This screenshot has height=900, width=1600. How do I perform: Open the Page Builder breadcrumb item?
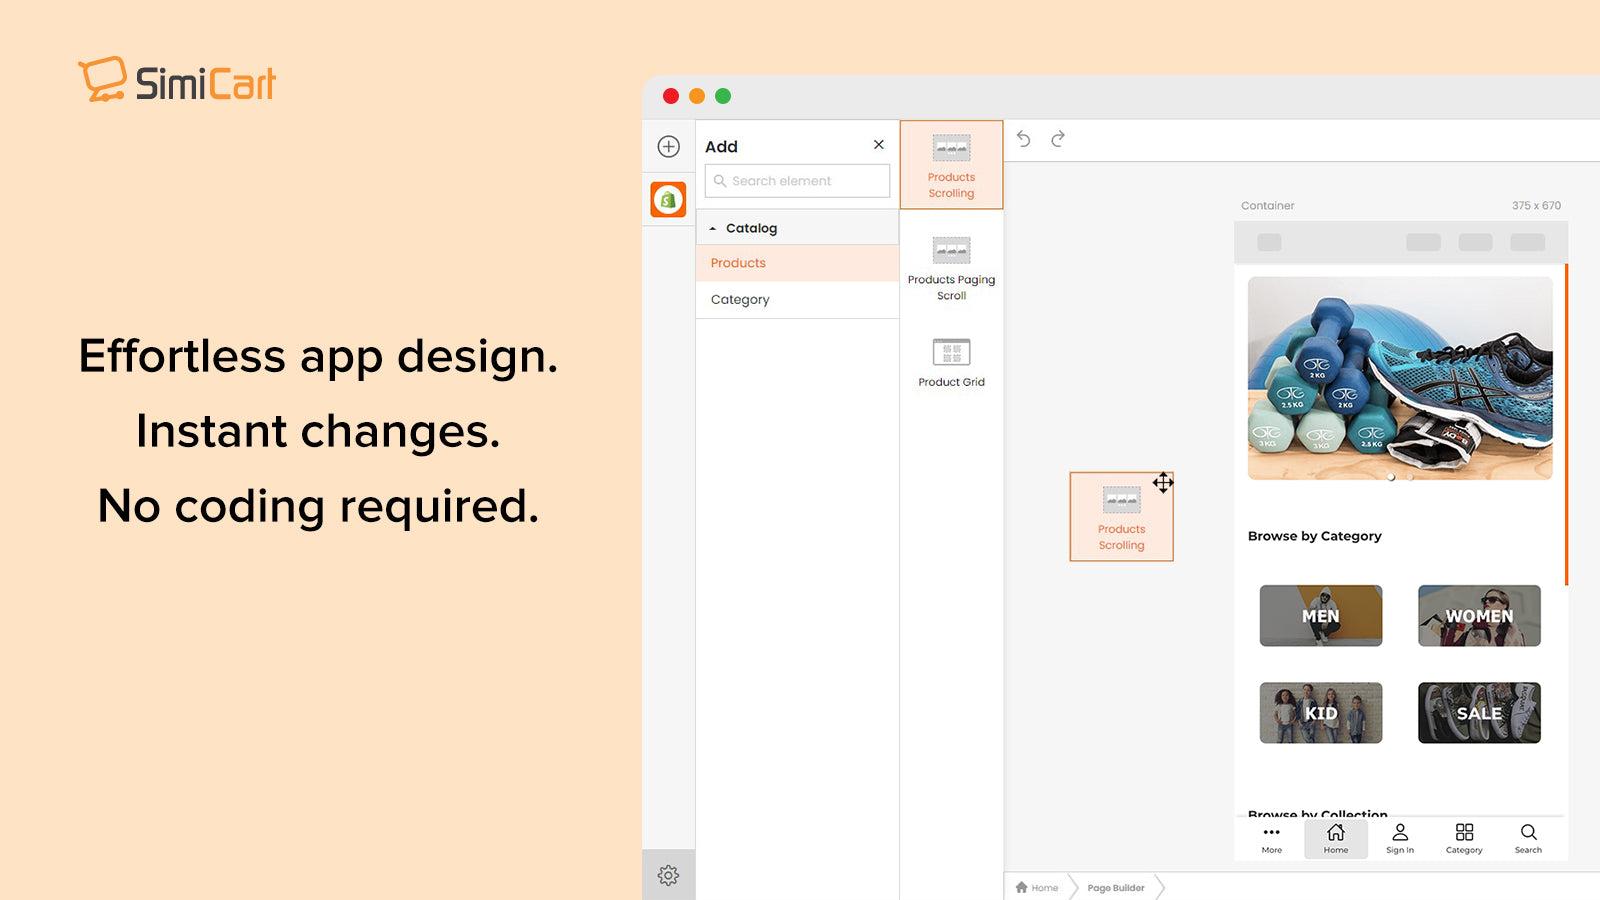click(1117, 888)
